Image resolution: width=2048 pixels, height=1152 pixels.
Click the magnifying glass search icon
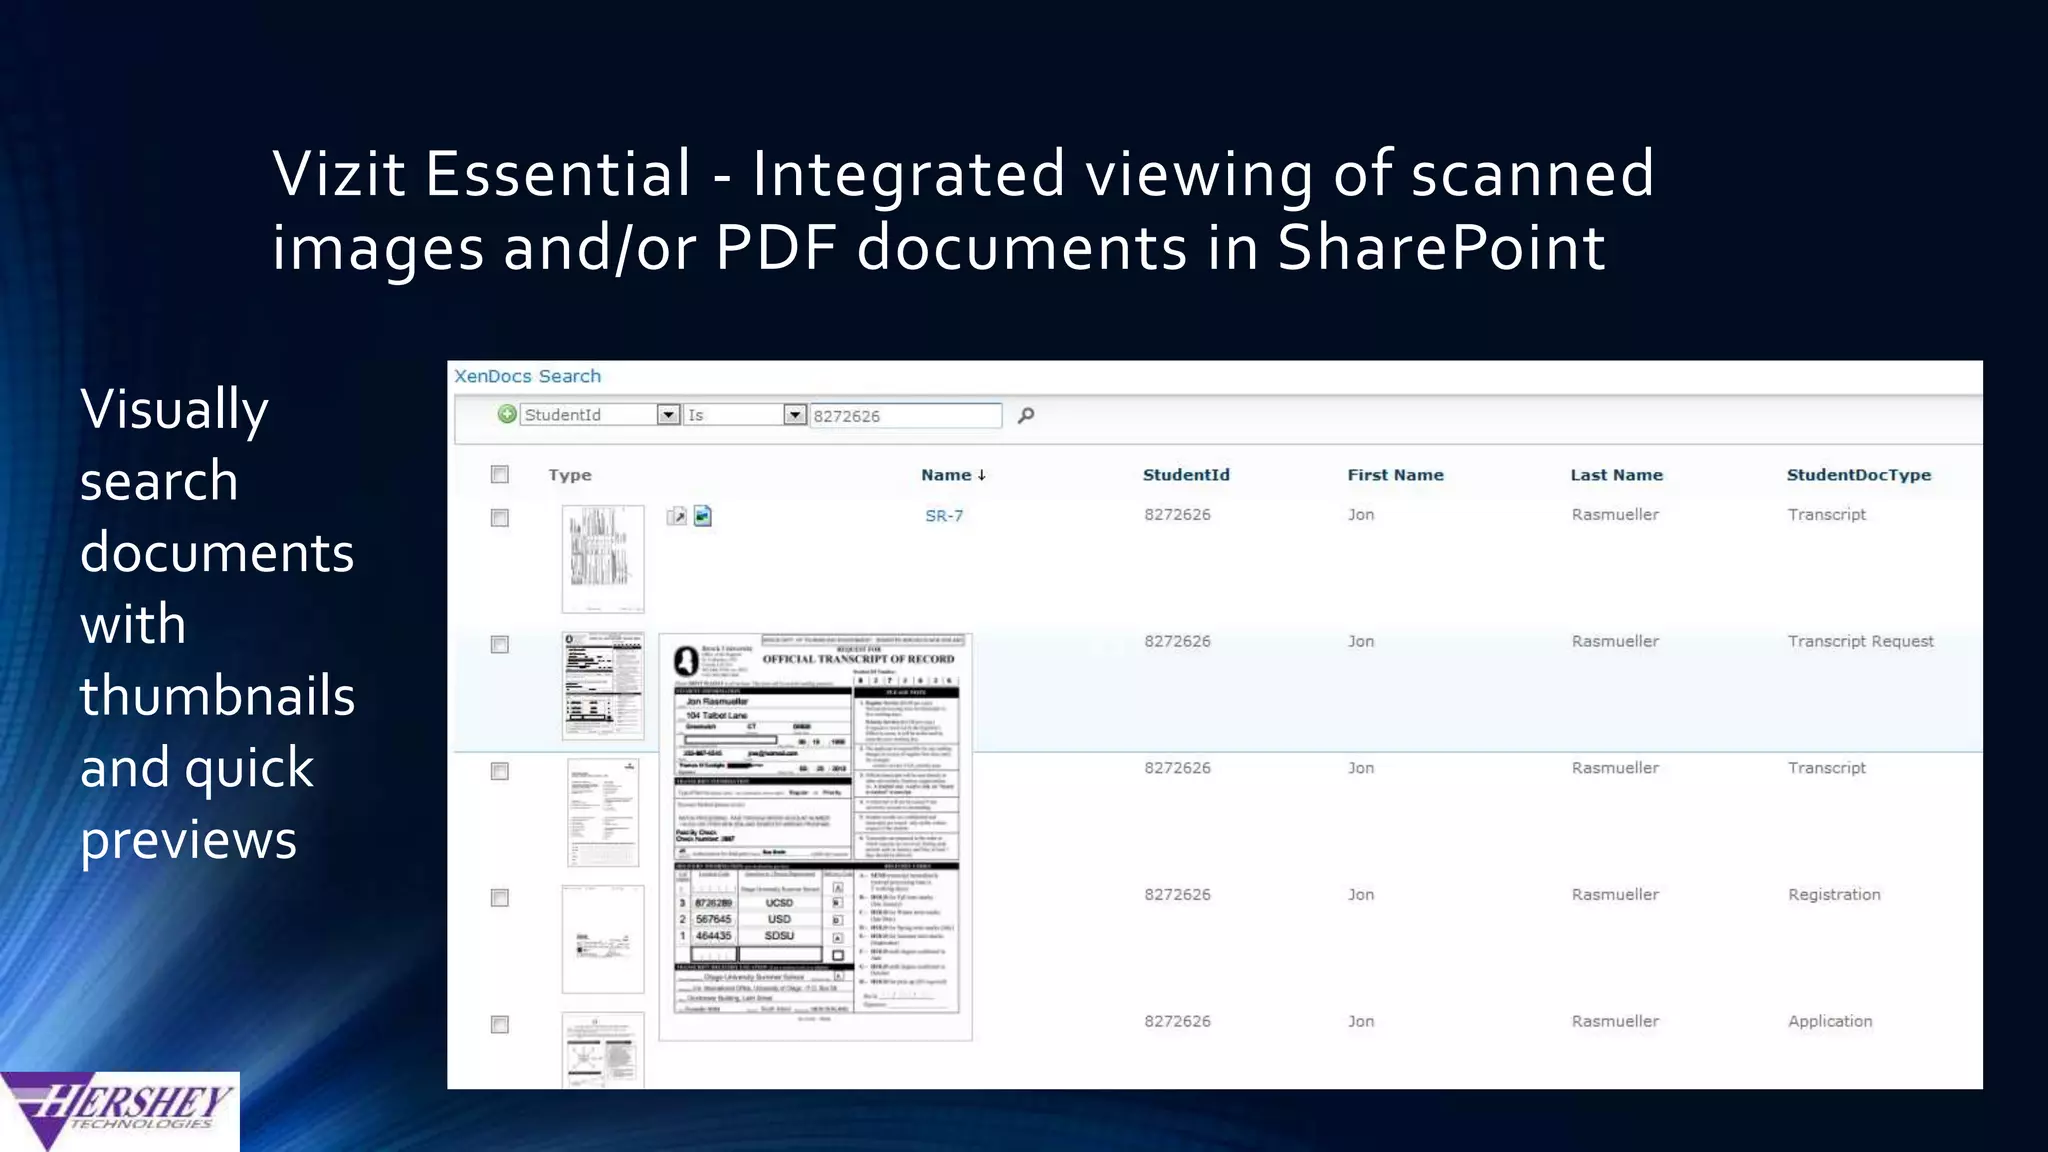(x=1026, y=415)
